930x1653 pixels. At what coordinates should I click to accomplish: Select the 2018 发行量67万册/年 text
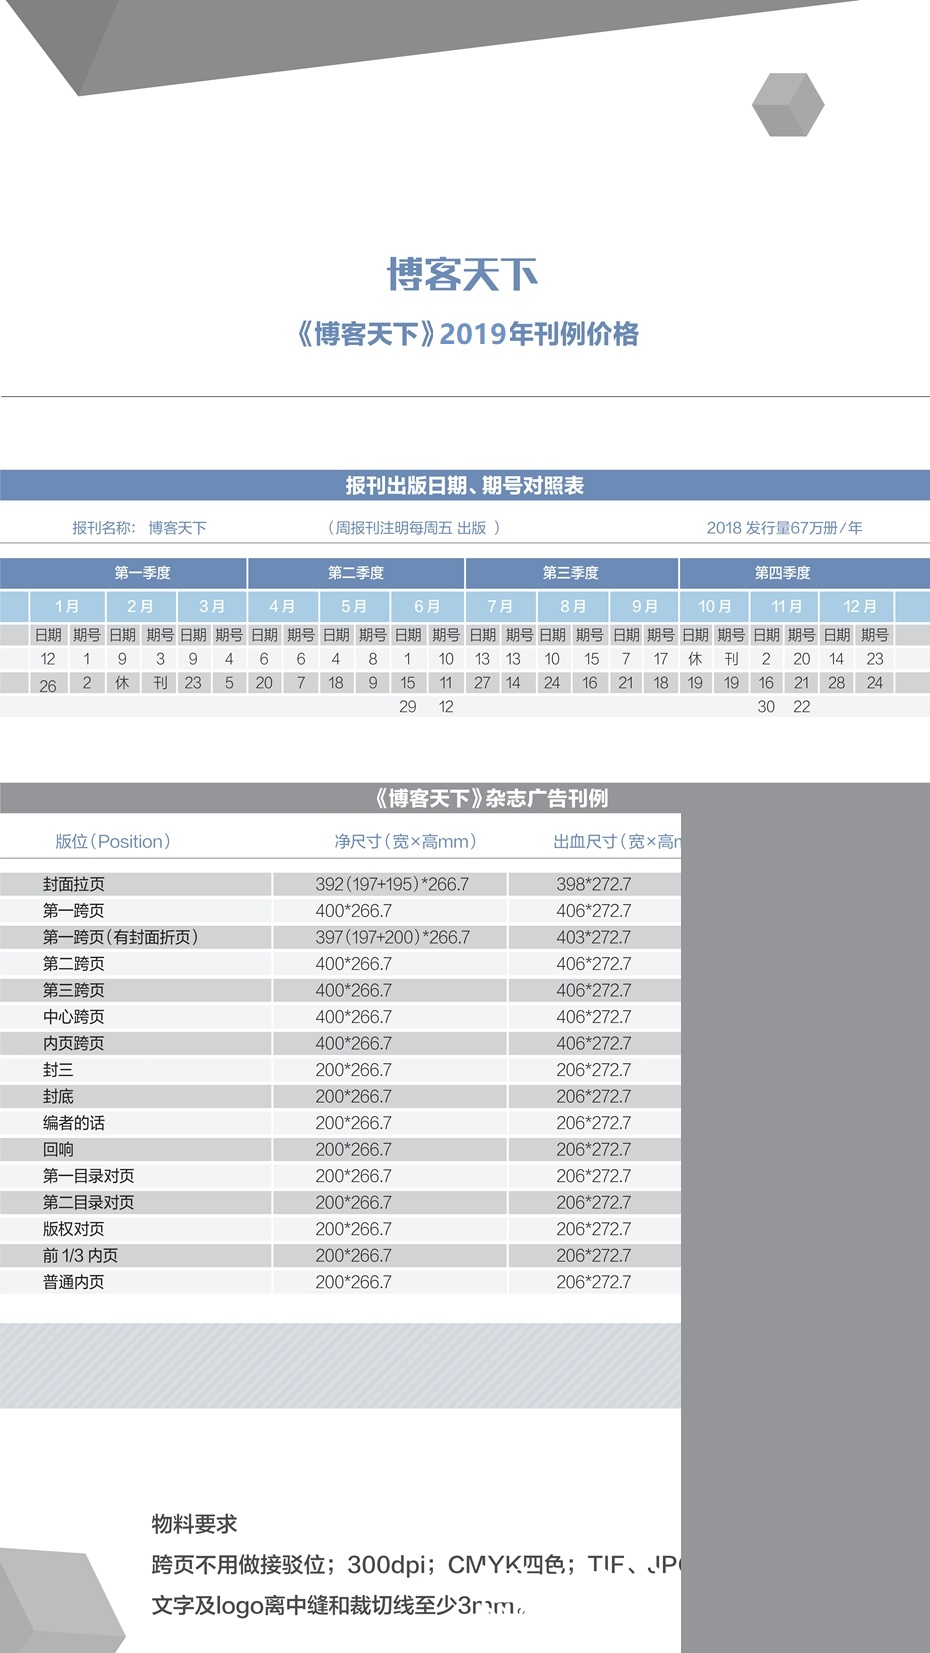click(784, 527)
